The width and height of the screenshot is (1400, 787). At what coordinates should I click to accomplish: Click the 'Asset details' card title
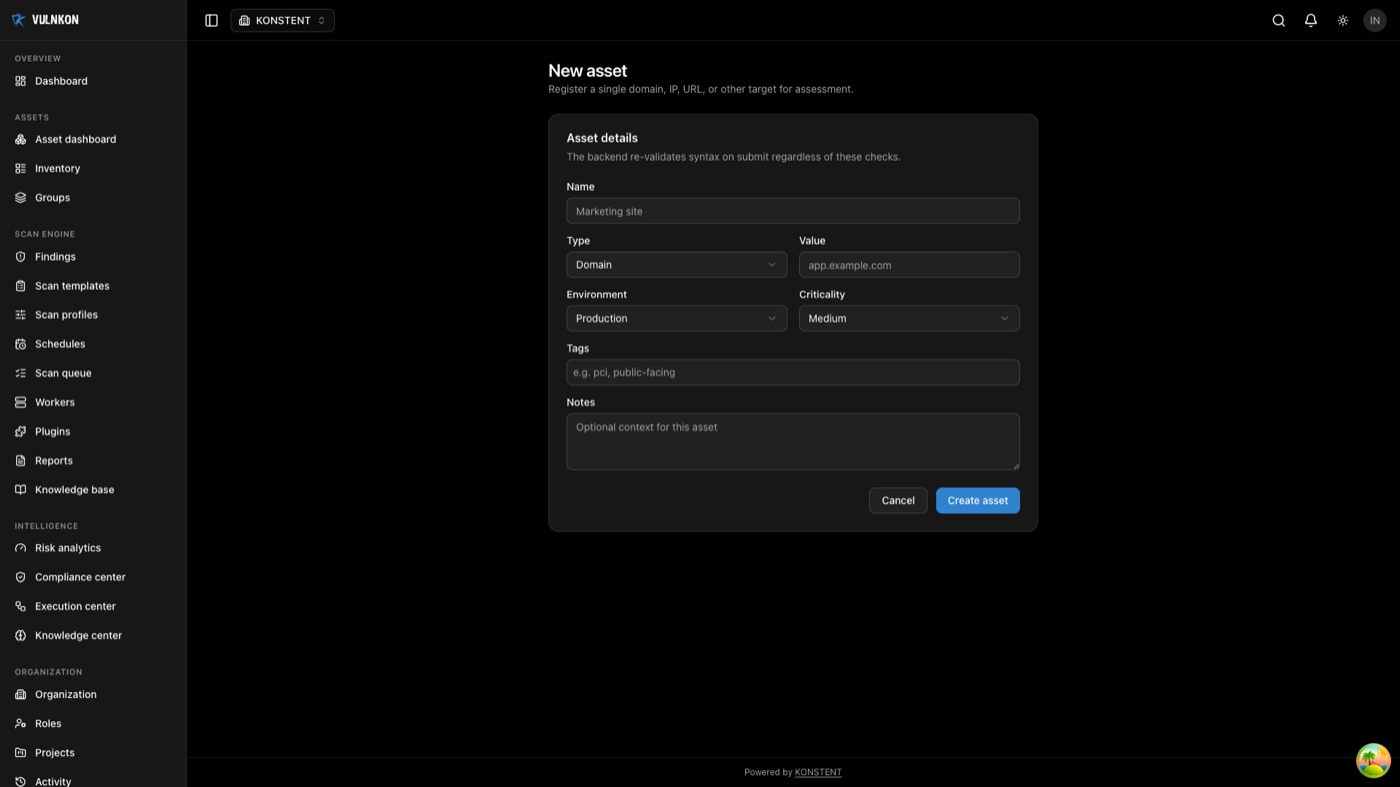click(602, 138)
